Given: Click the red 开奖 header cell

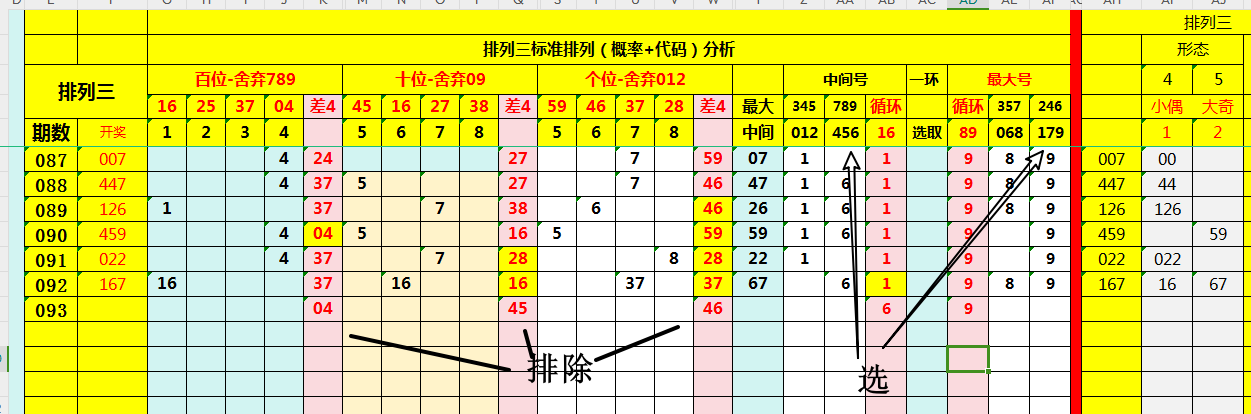Looking at the screenshot, I should [x=112, y=132].
